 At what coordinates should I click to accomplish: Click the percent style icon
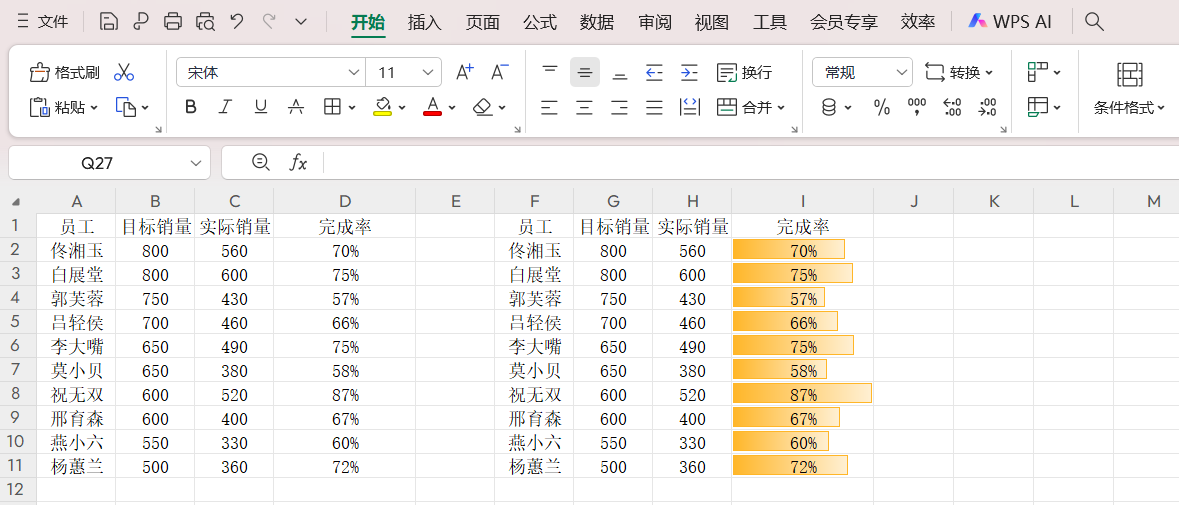(x=881, y=108)
